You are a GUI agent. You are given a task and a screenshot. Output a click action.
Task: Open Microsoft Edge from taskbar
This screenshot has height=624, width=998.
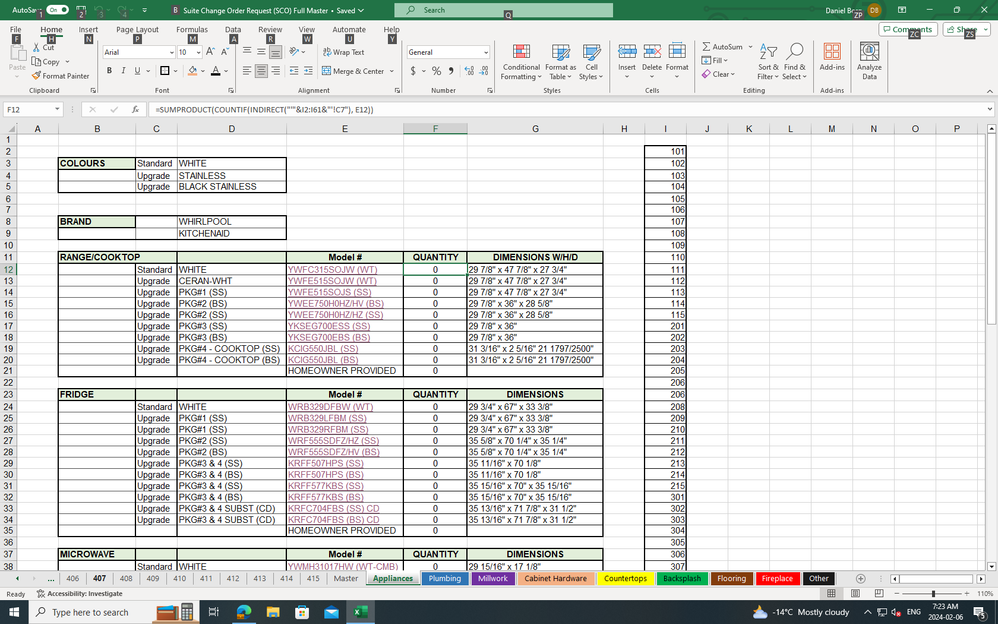point(244,612)
